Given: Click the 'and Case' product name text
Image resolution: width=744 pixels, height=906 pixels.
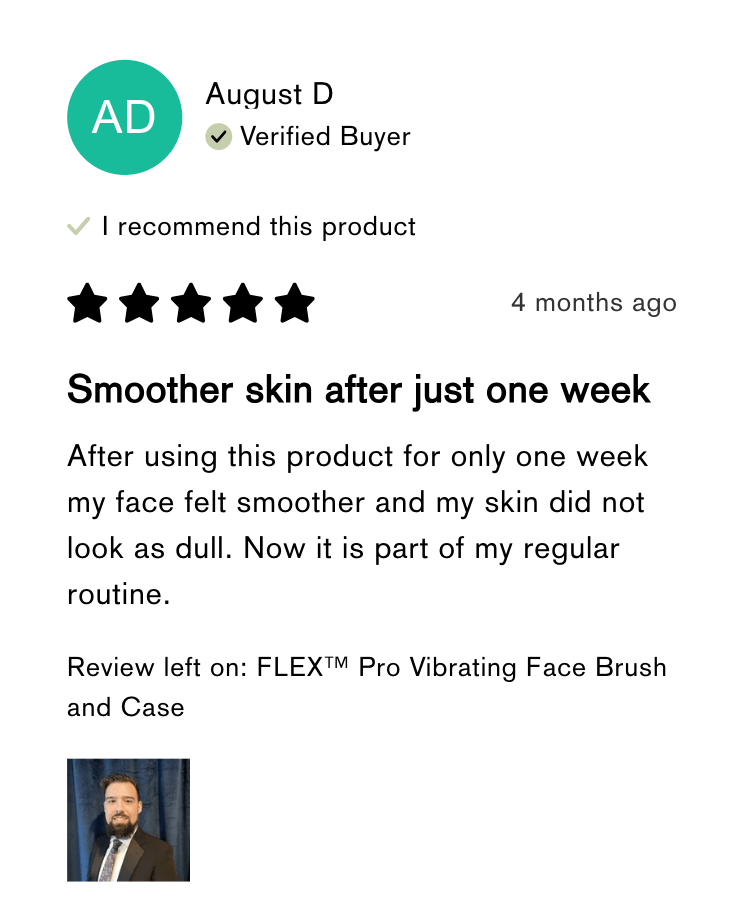Looking at the screenshot, I should coord(126,707).
